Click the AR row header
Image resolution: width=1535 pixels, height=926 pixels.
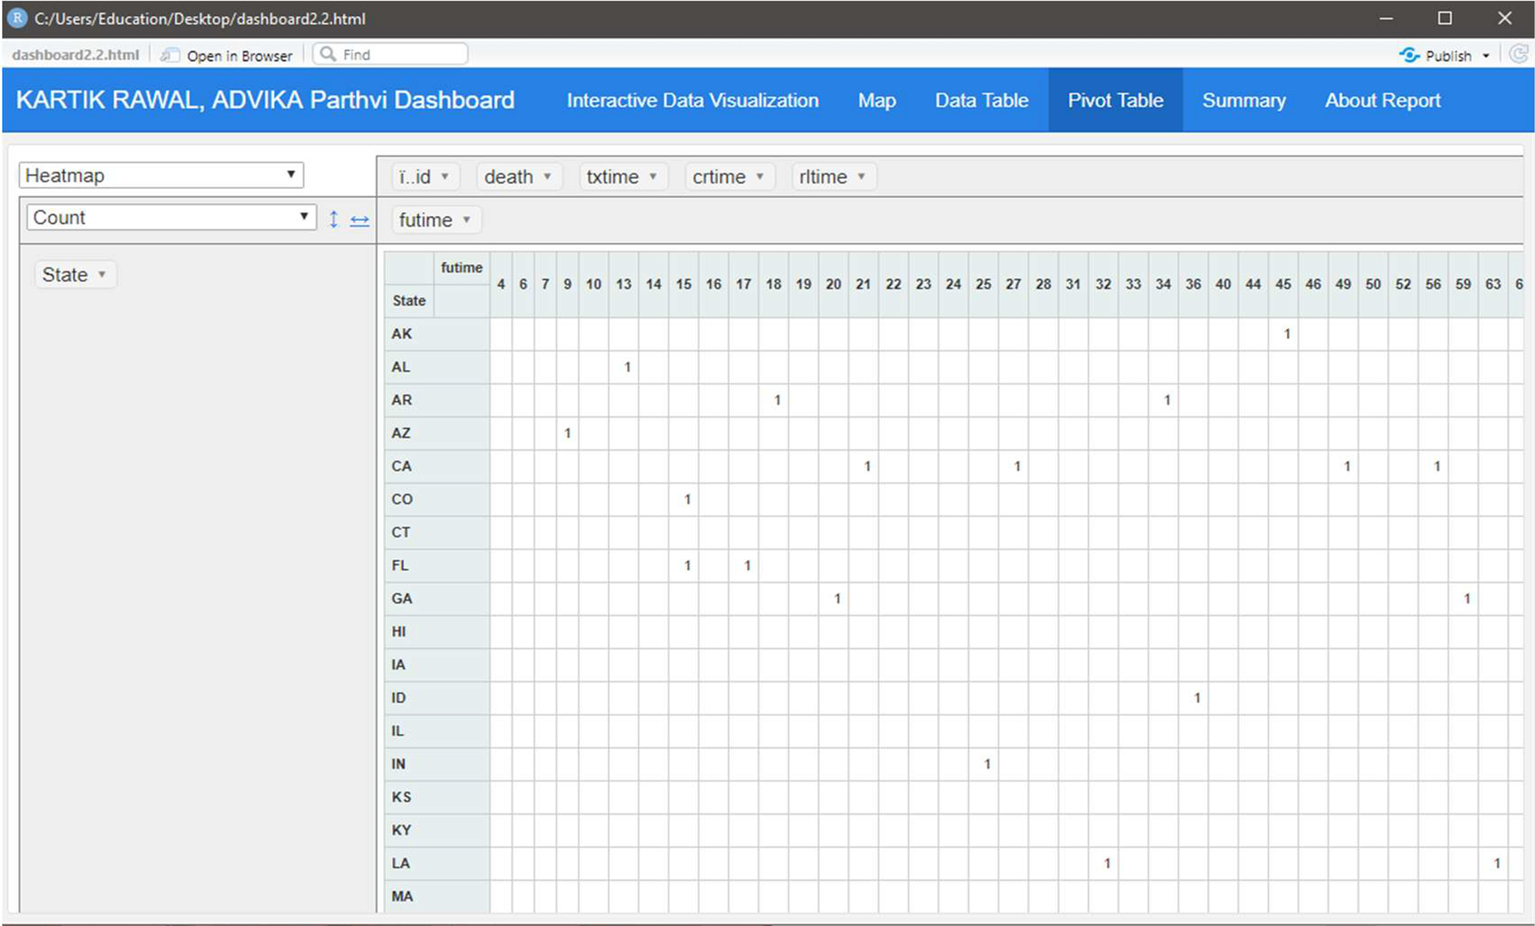437,400
